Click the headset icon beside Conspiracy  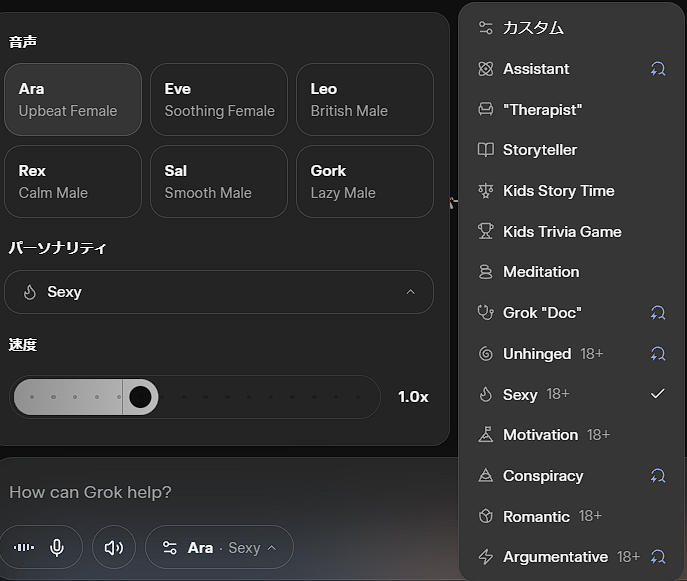657,476
